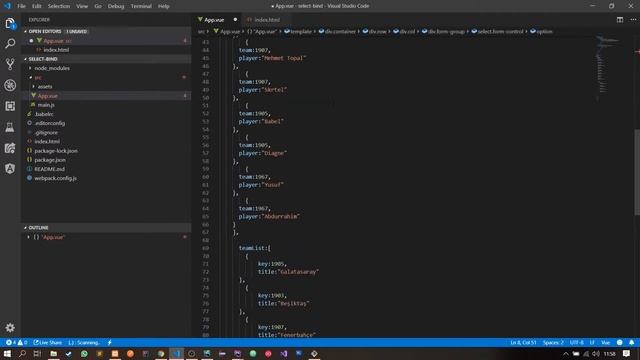
Task: Open index.html in Open Editors list
Action: point(56,50)
